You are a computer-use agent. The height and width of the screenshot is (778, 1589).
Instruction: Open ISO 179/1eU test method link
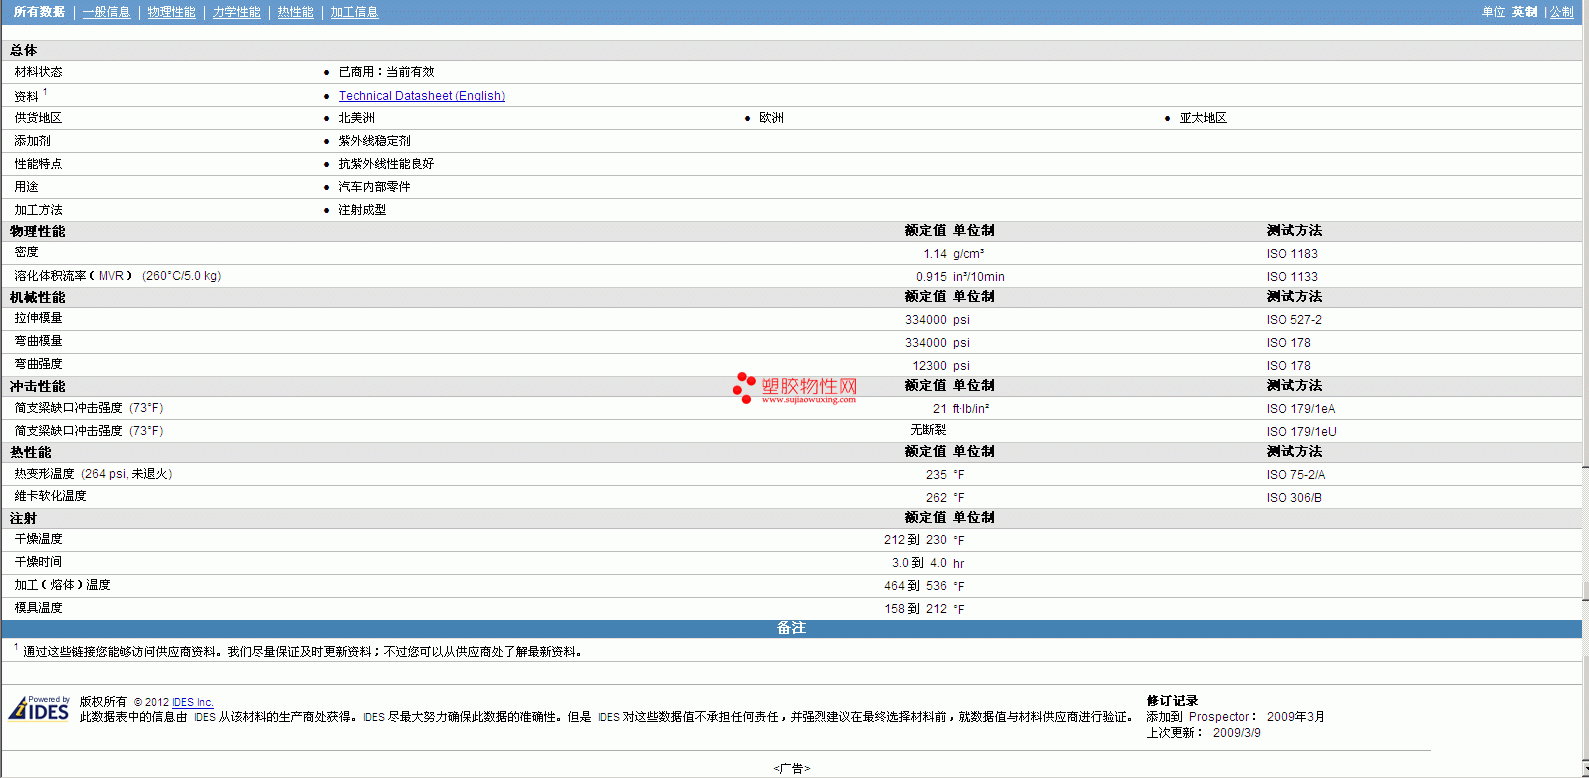pos(1301,432)
